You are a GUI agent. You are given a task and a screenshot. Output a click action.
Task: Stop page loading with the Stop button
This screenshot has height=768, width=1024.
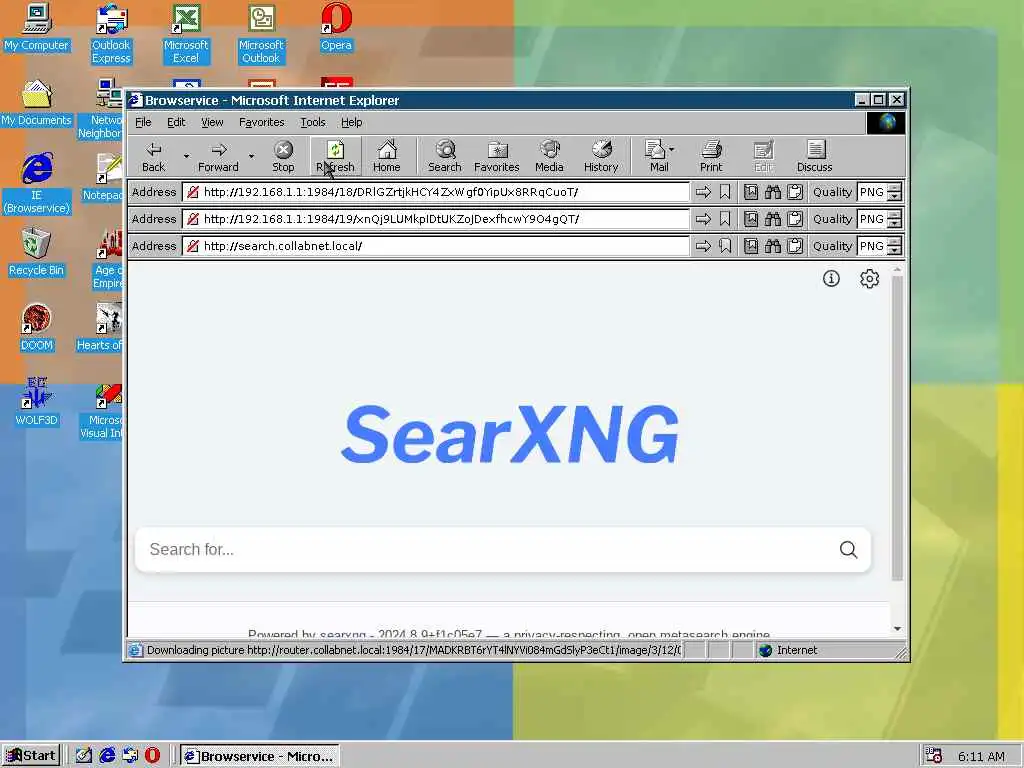click(x=283, y=157)
